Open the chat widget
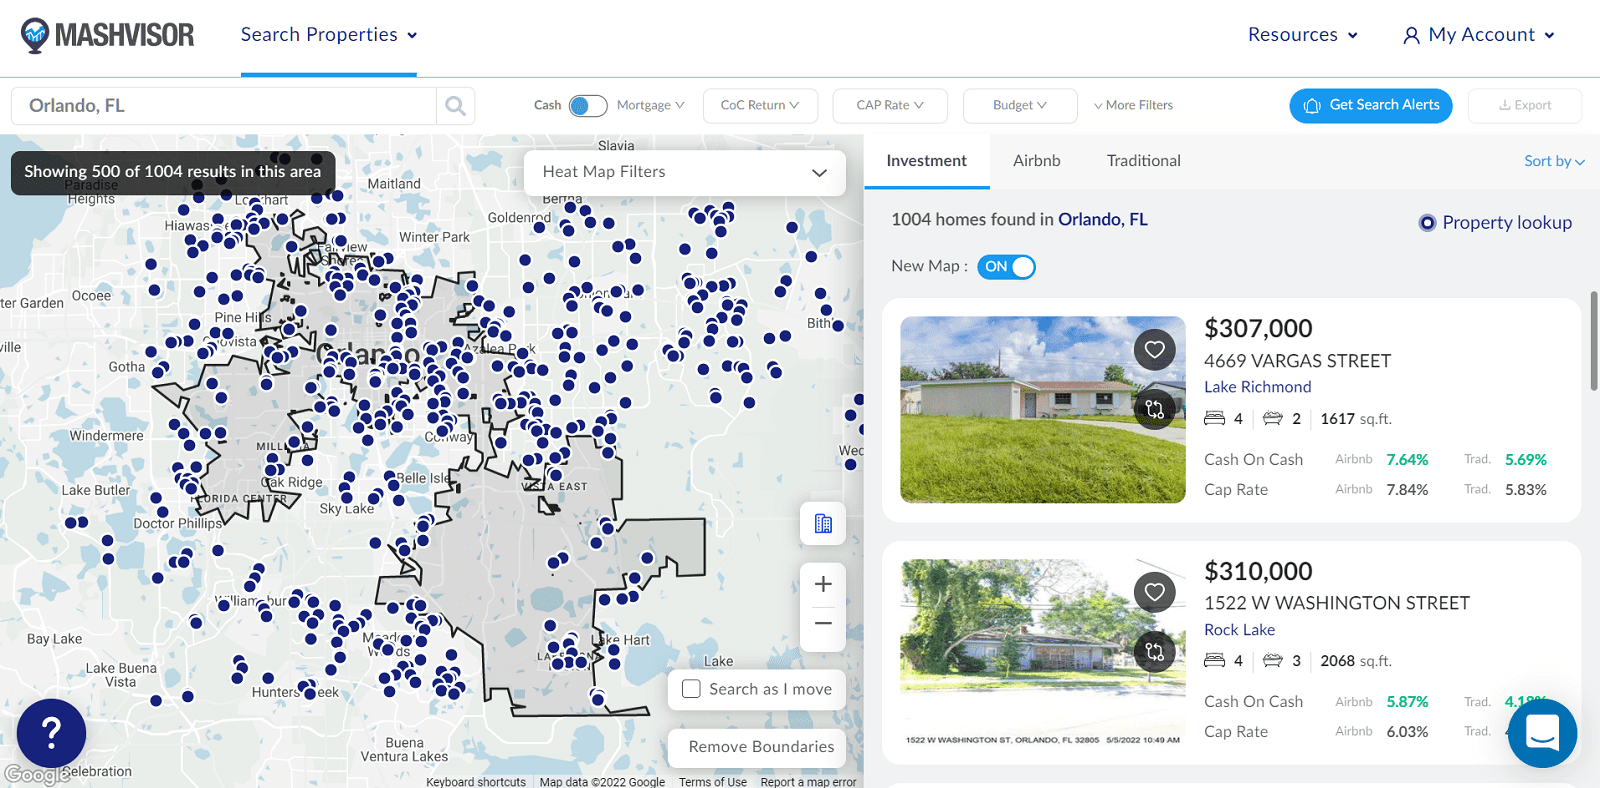Screen dimensions: 1600x788 click(x=1542, y=733)
